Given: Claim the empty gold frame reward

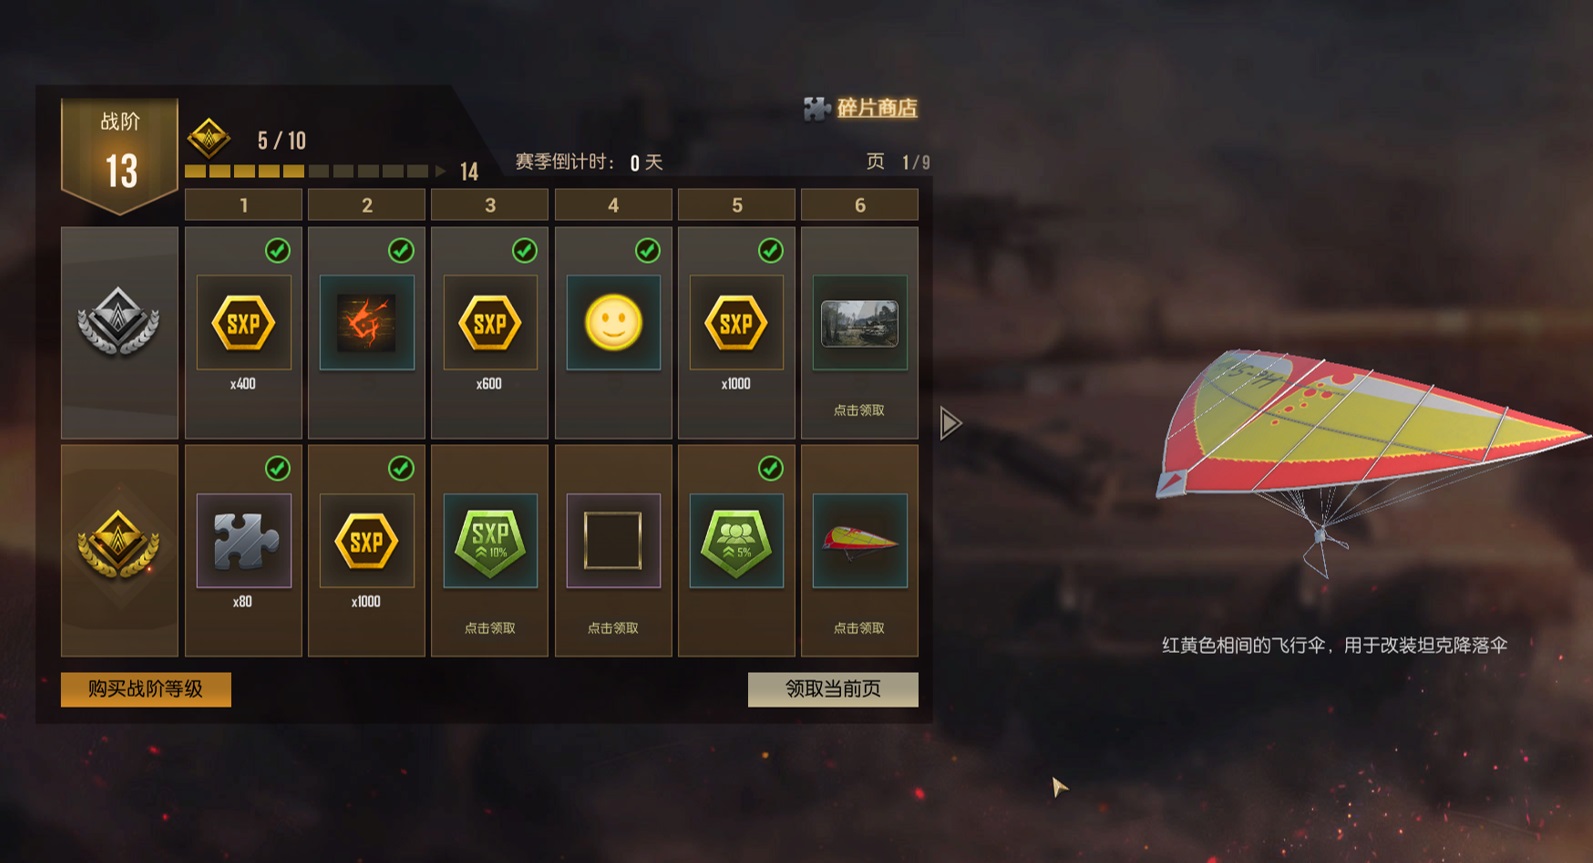Looking at the screenshot, I should pyautogui.click(x=613, y=541).
